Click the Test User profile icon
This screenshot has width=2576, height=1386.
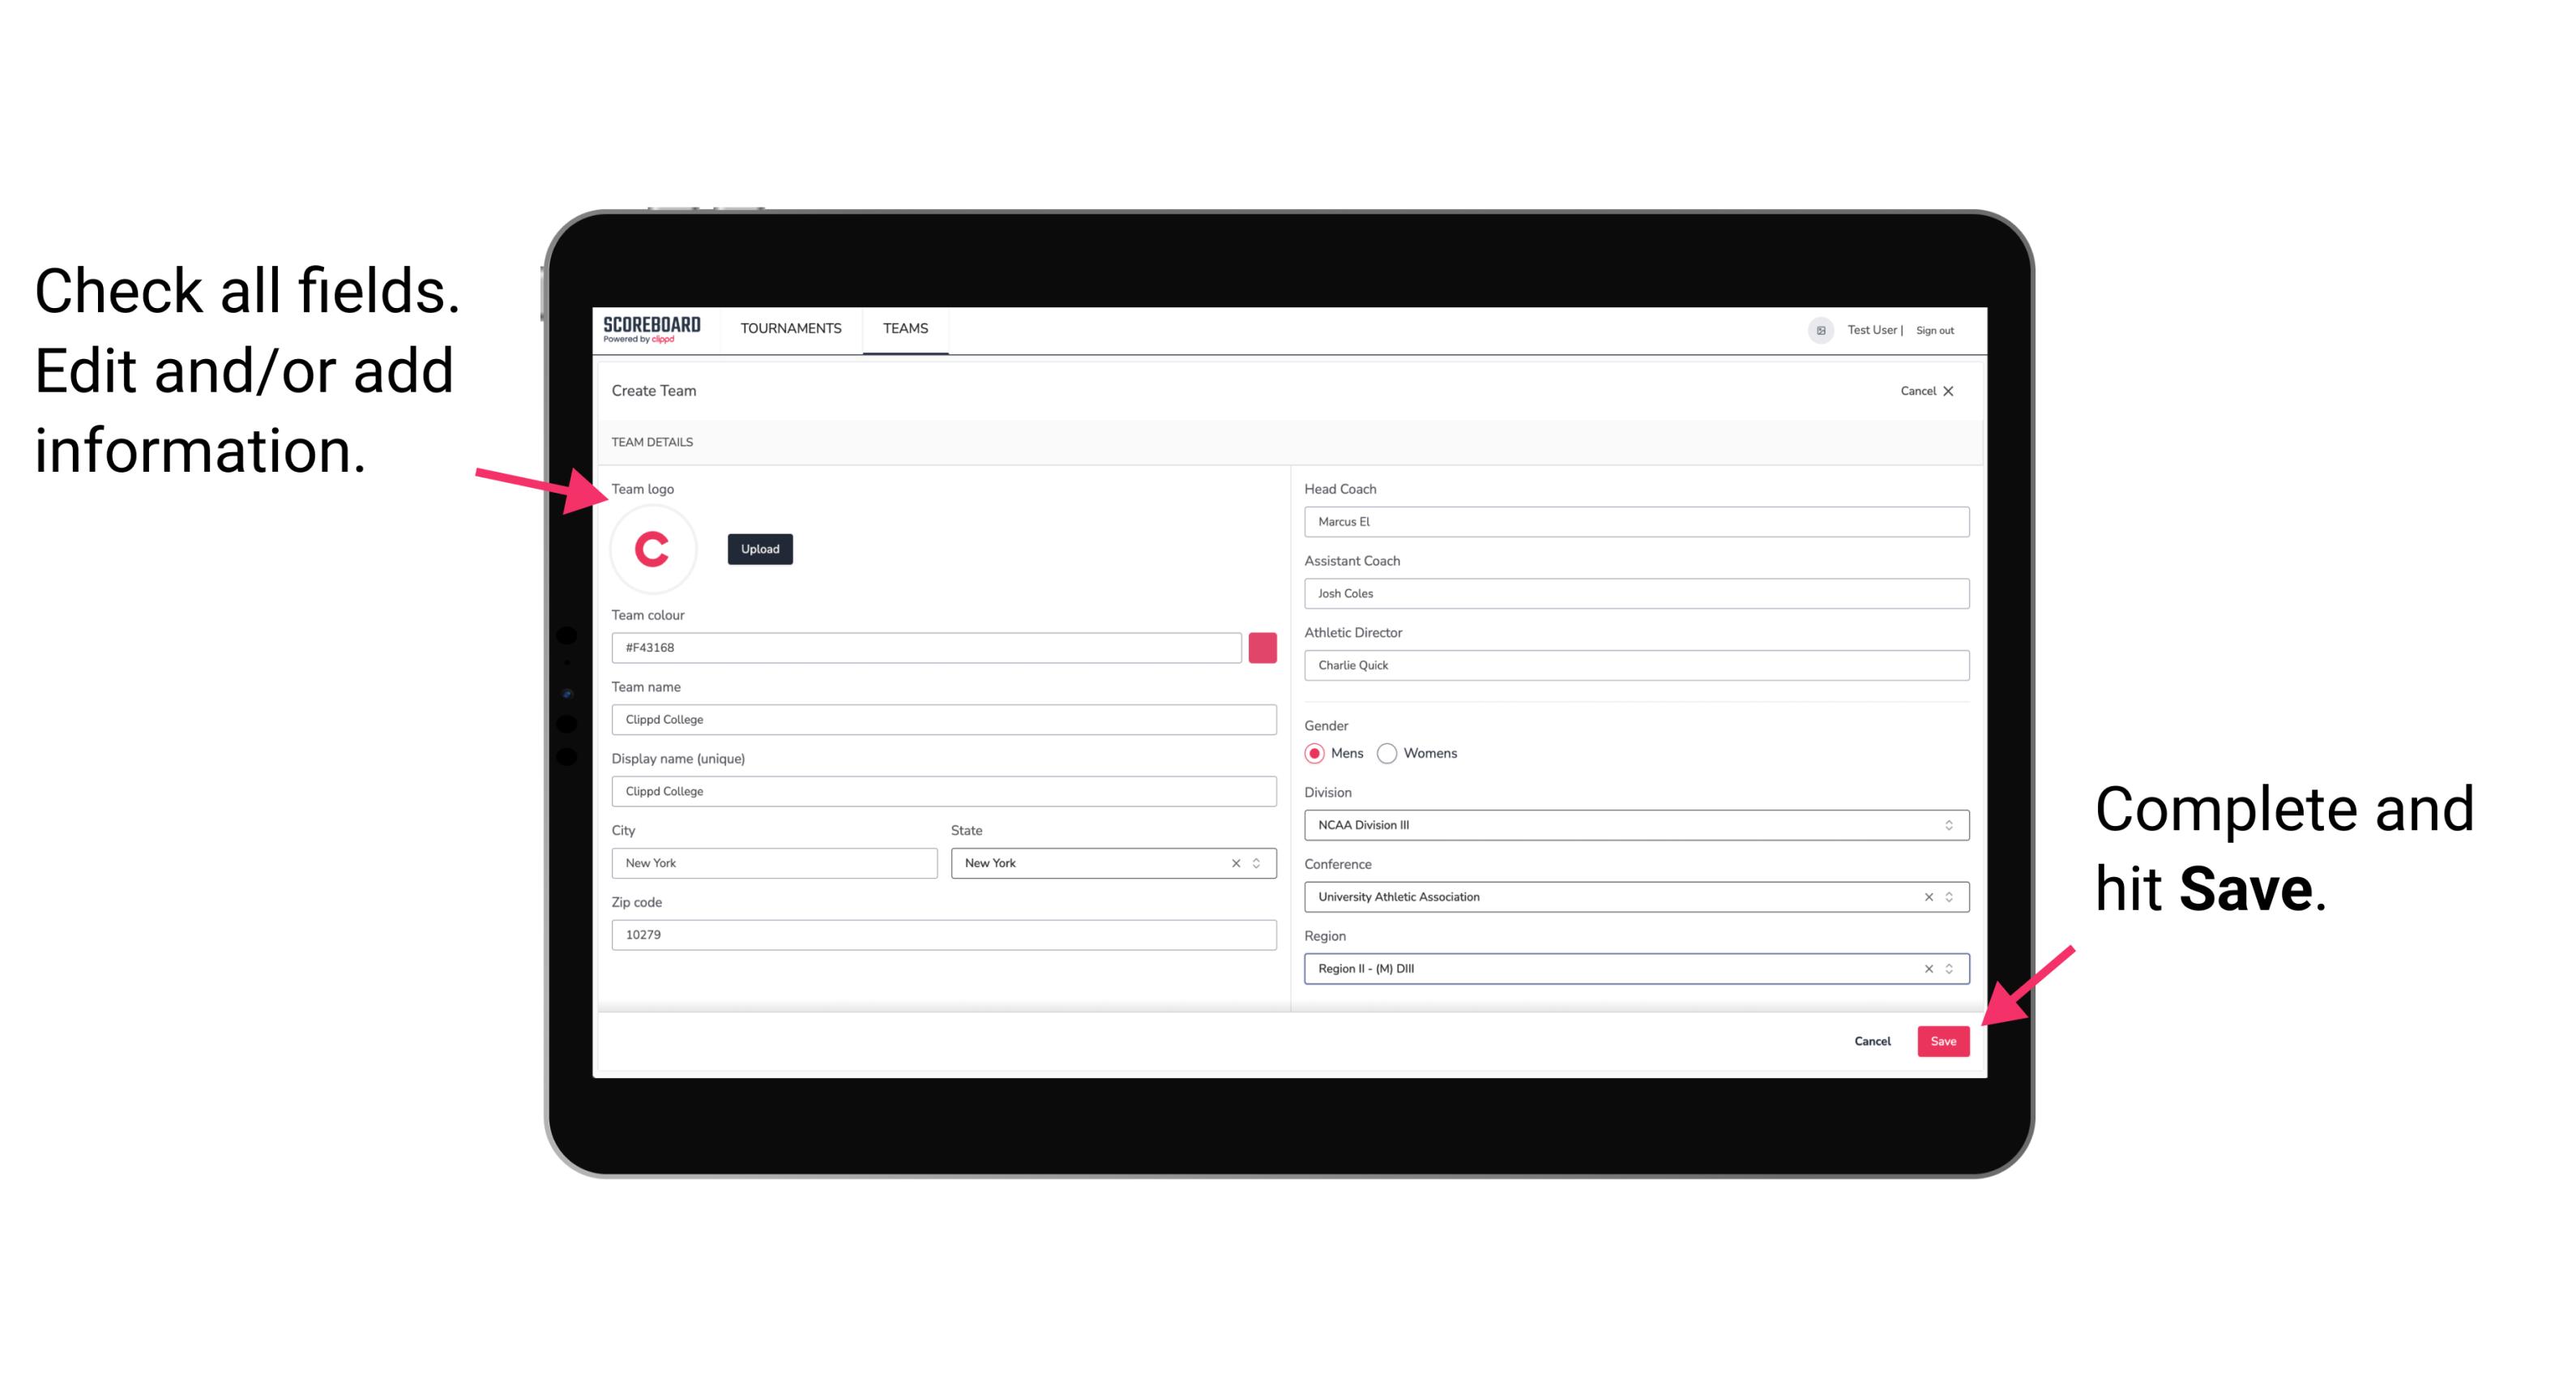[x=1818, y=329]
